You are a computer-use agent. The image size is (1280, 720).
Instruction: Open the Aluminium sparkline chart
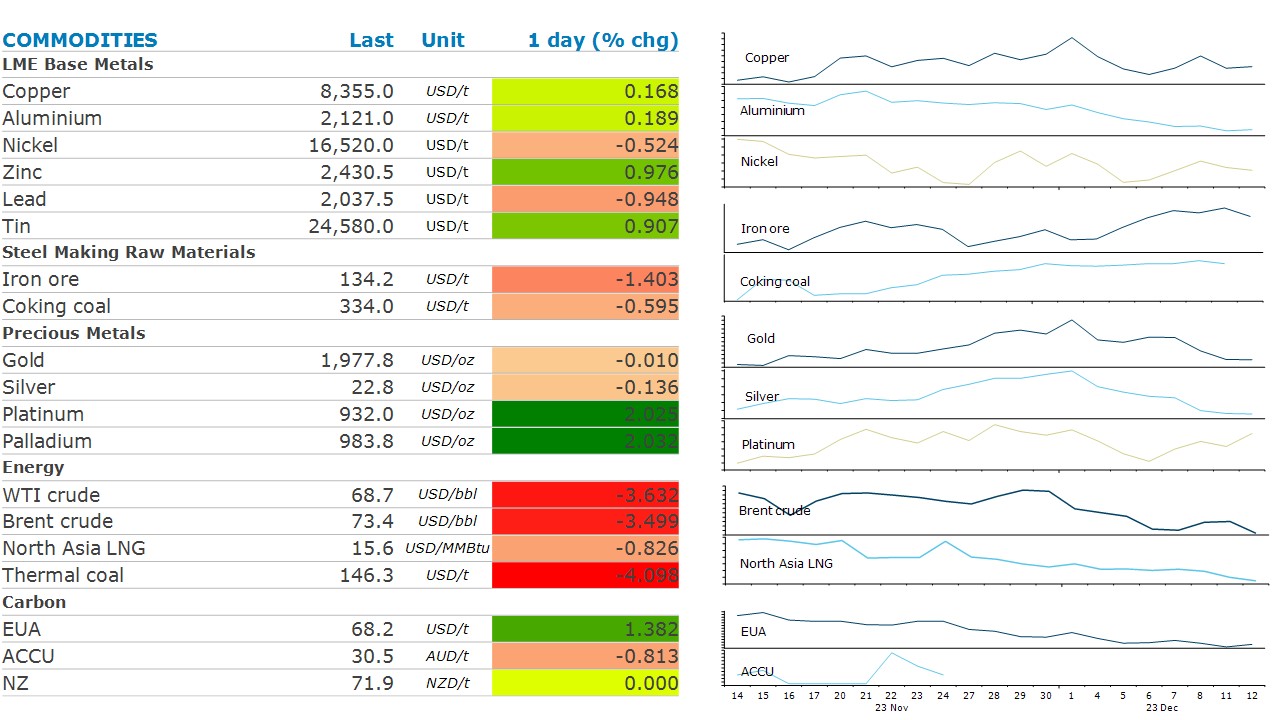click(994, 112)
